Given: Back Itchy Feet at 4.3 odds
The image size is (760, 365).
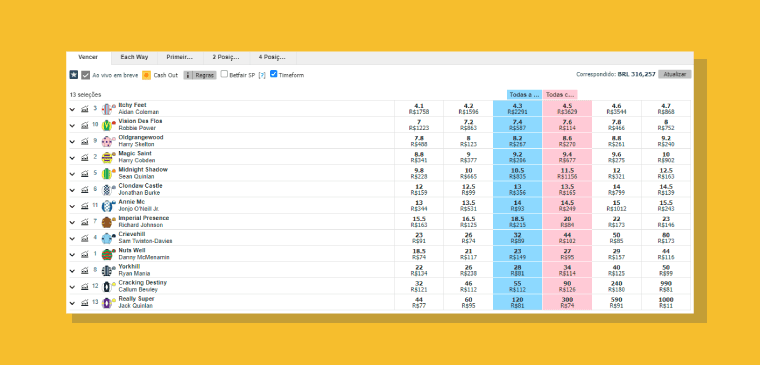Looking at the screenshot, I should [x=517, y=109].
